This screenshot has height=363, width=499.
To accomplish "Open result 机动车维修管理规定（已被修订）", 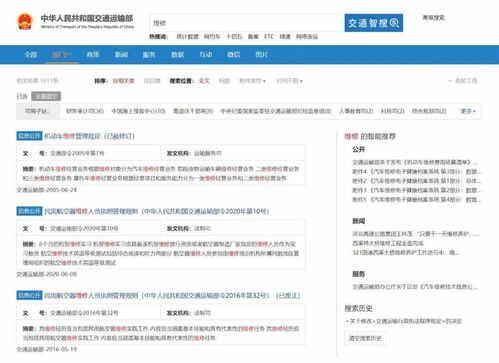I will click(x=89, y=136).
